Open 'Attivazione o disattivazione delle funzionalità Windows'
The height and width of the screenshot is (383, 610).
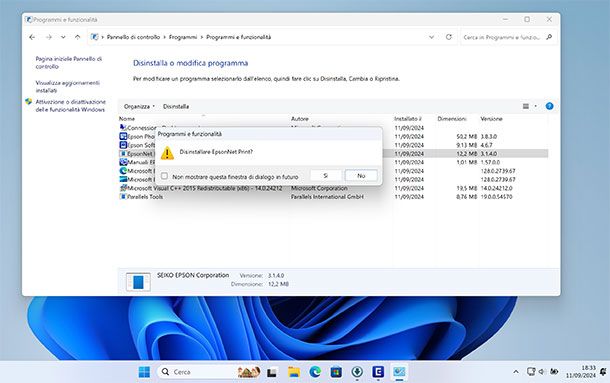point(70,105)
